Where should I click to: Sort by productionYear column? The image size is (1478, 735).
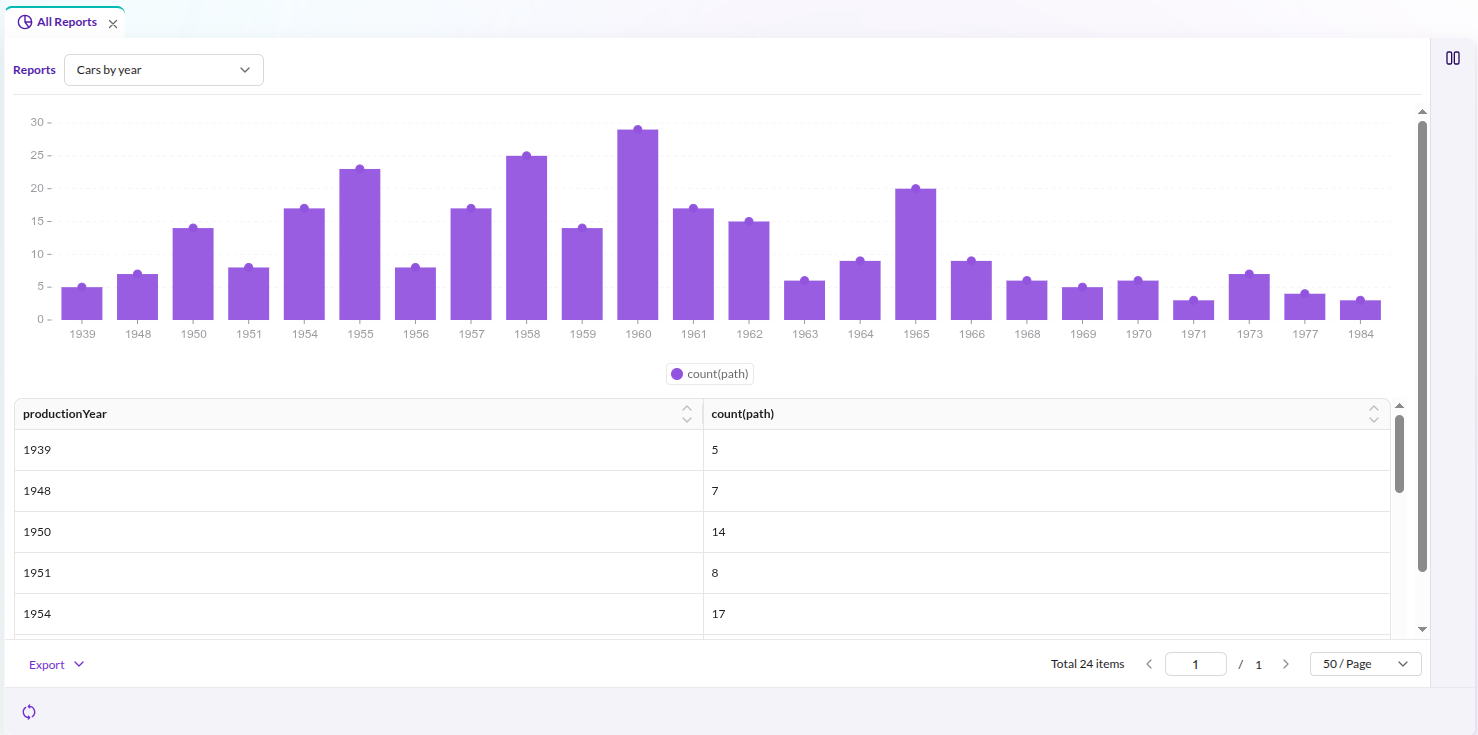click(686, 414)
